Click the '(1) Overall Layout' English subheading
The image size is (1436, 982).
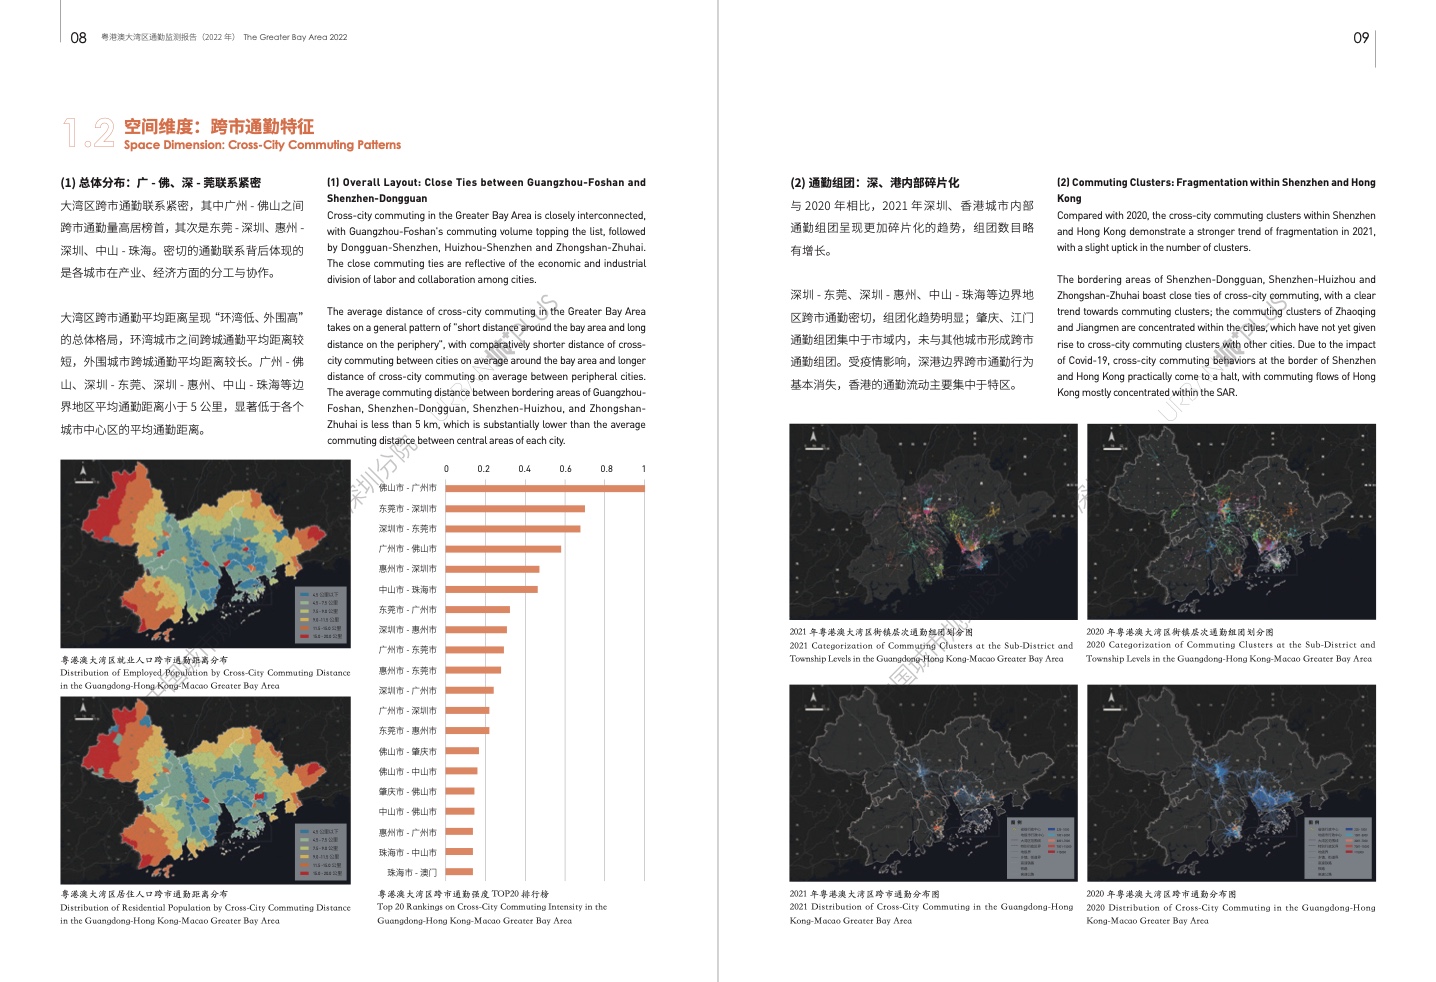click(486, 183)
